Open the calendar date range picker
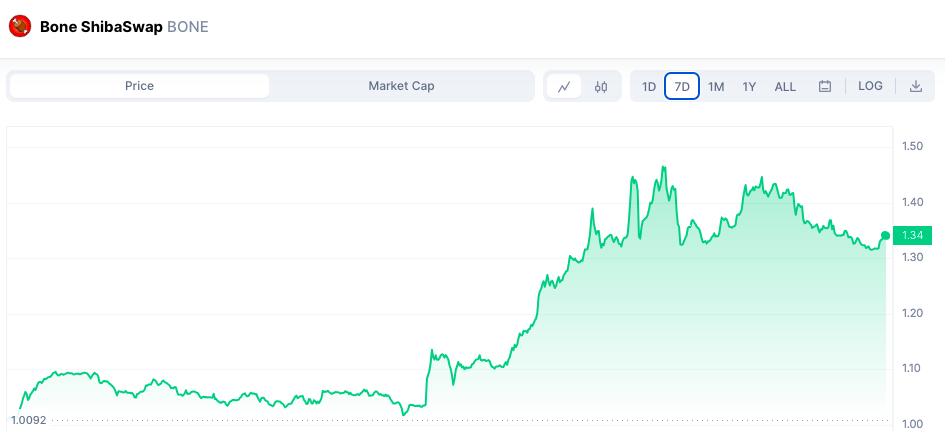 point(824,86)
